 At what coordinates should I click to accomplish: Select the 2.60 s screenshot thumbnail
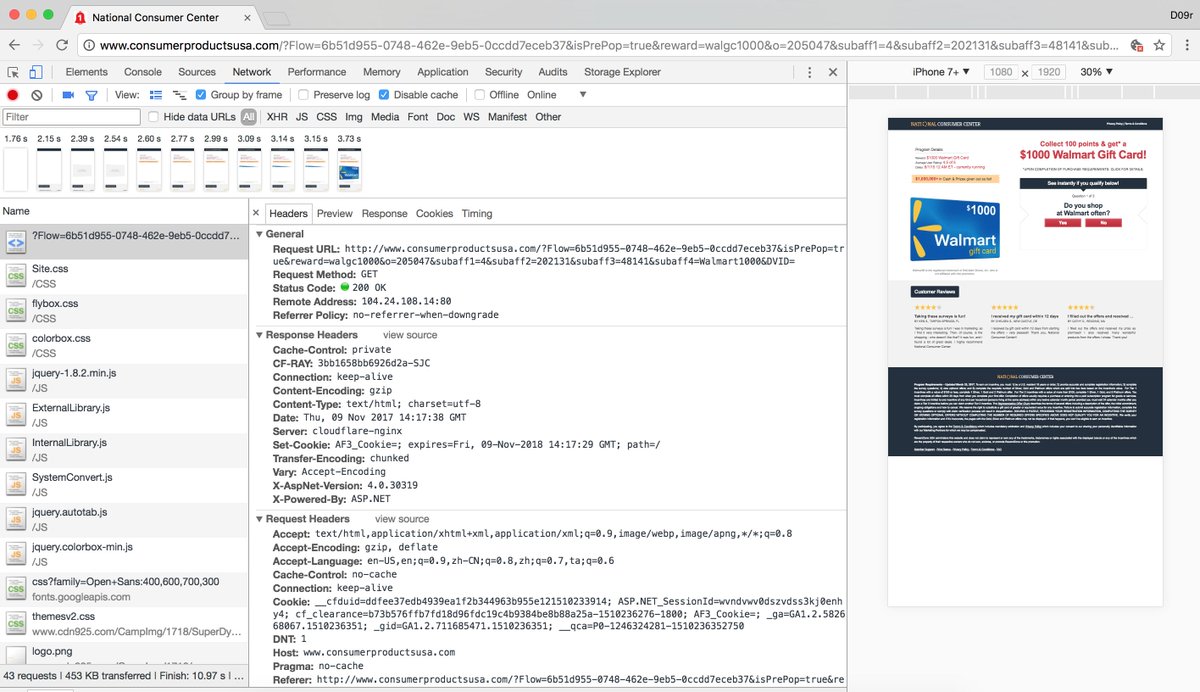(x=149, y=169)
